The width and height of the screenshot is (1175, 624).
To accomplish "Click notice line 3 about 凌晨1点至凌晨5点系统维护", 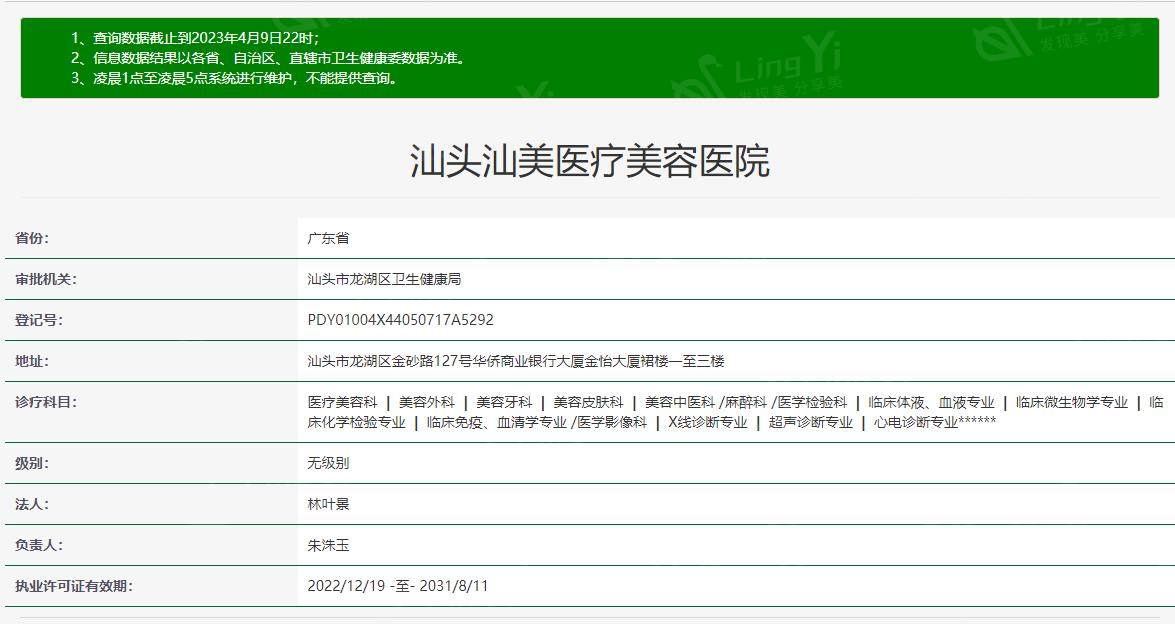I will pyautogui.click(x=235, y=78).
